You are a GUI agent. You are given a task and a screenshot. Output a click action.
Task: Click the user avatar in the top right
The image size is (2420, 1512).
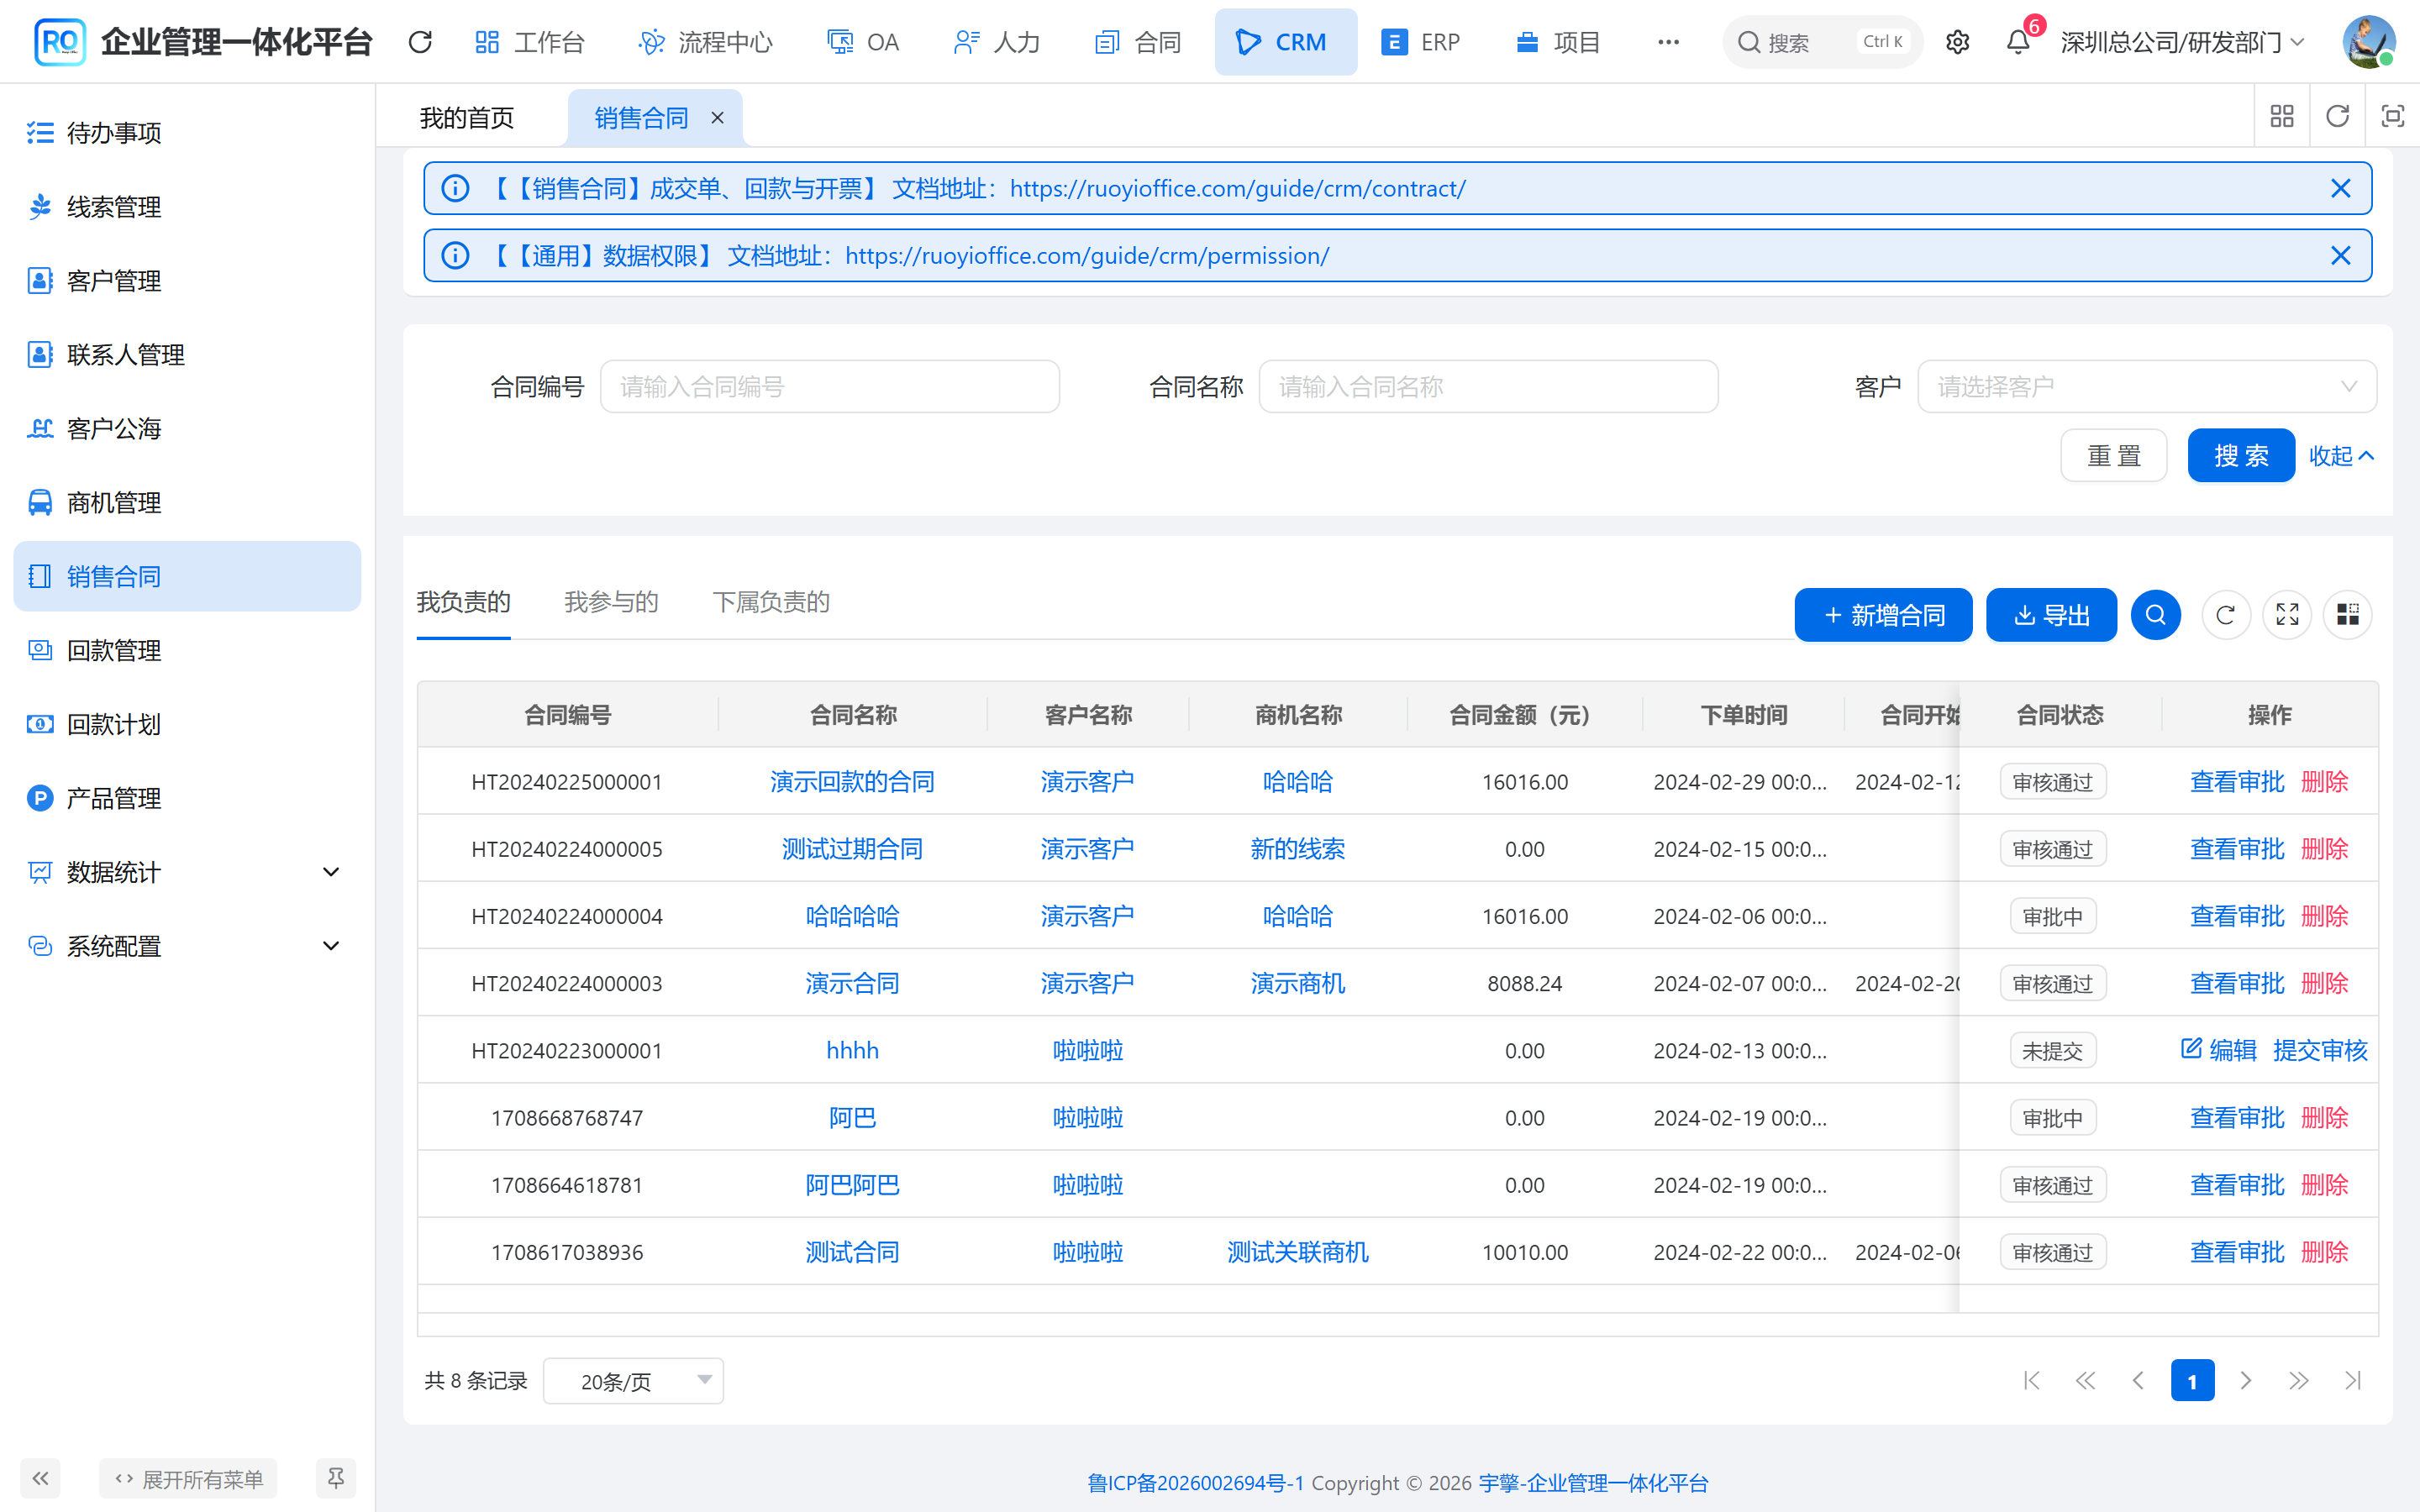click(2368, 42)
